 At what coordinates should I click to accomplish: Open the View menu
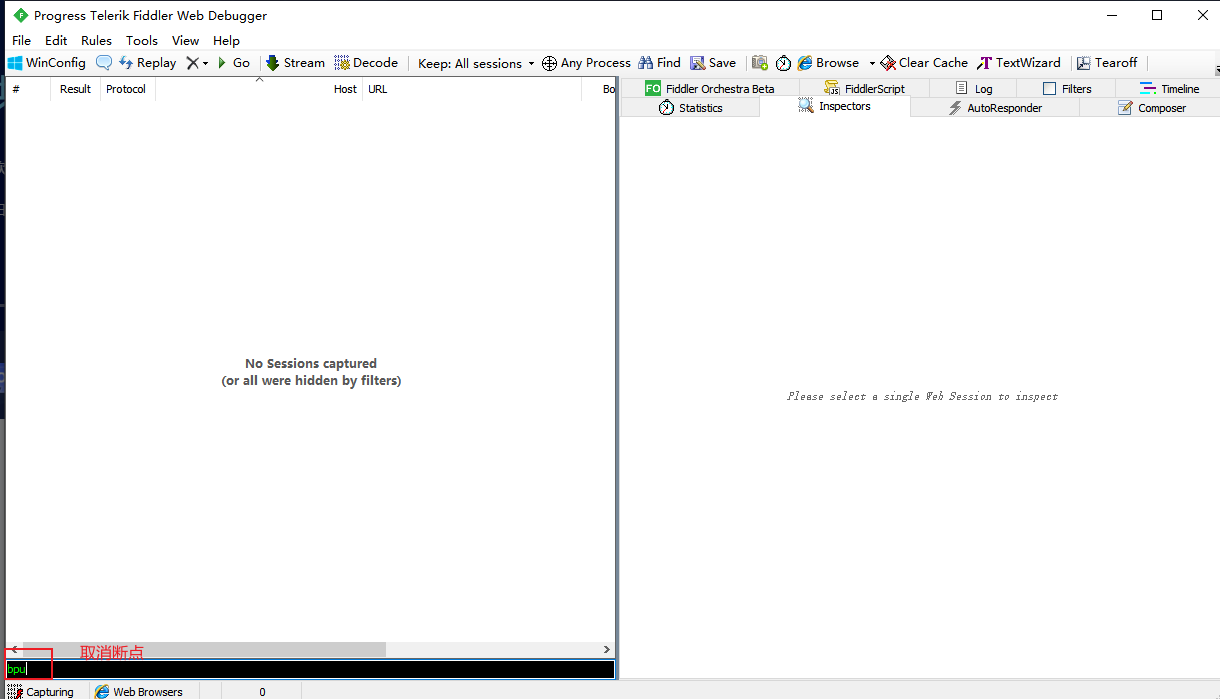(x=185, y=41)
